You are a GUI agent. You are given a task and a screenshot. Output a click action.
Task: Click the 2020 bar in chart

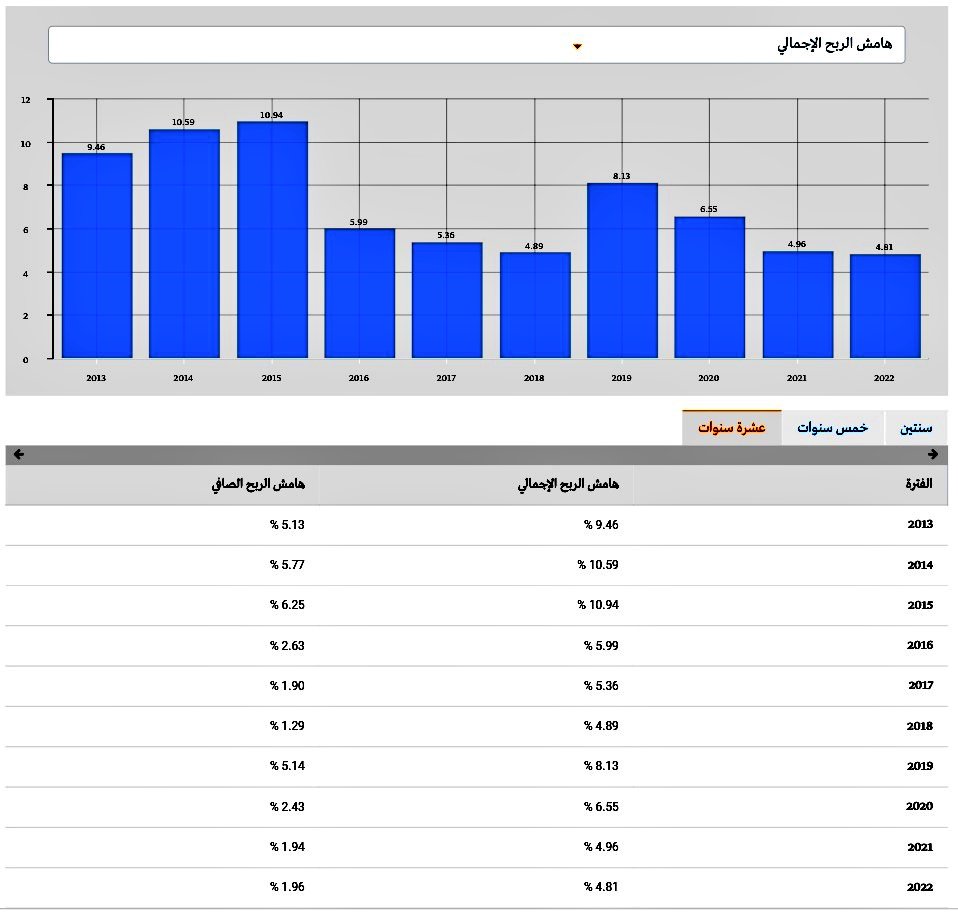tap(709, 287)
